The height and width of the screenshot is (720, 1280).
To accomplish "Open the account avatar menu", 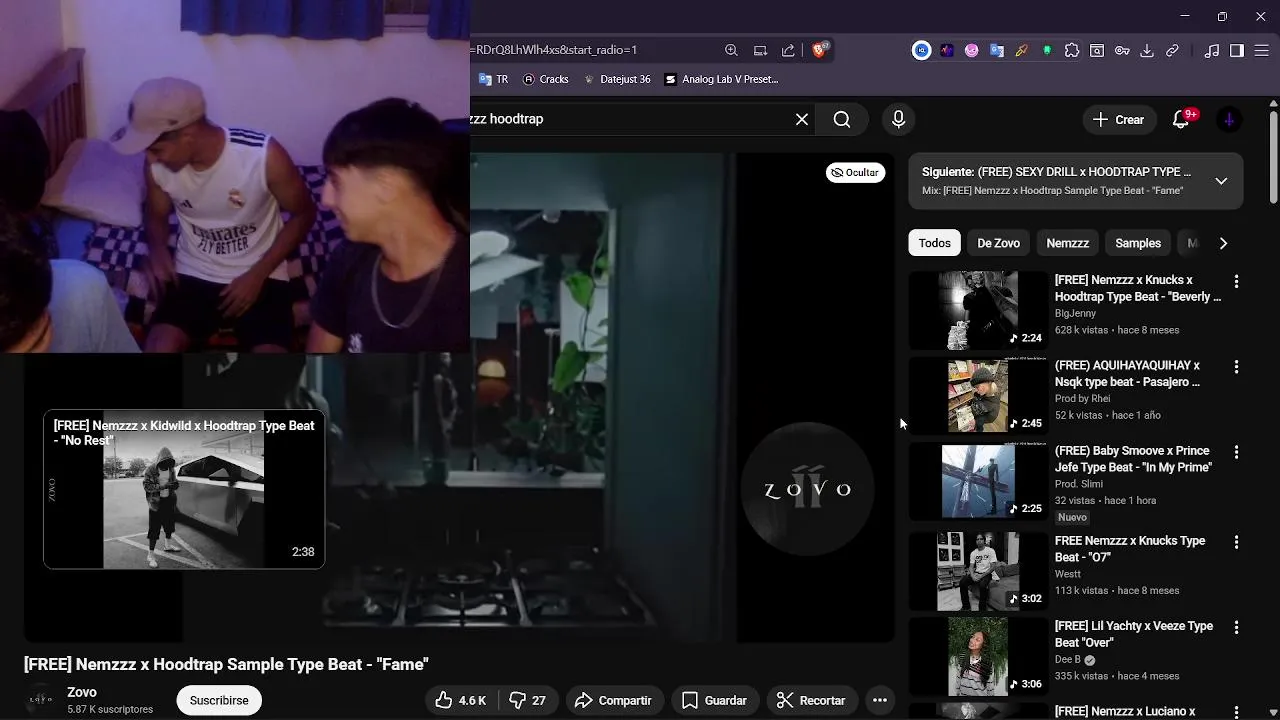I will [x=1229, y=119].
